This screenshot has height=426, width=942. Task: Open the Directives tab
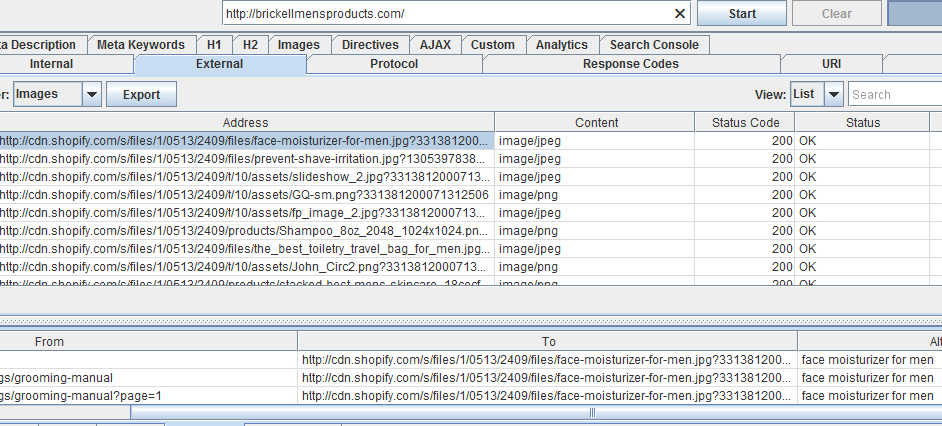point(370,45)
